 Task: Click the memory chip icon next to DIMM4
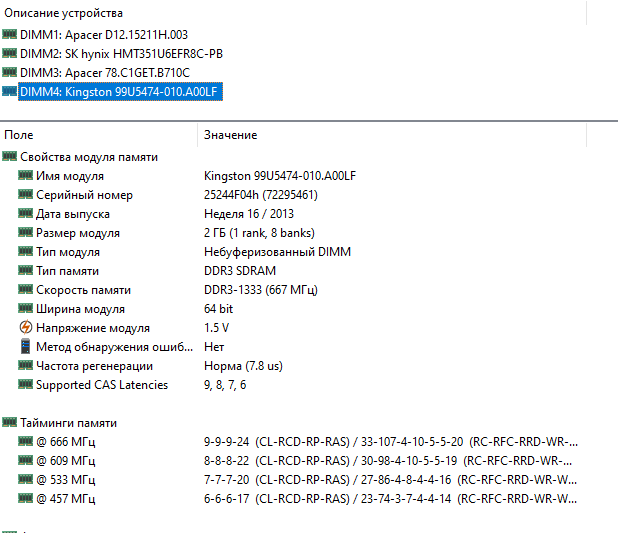tap(9, 91)
